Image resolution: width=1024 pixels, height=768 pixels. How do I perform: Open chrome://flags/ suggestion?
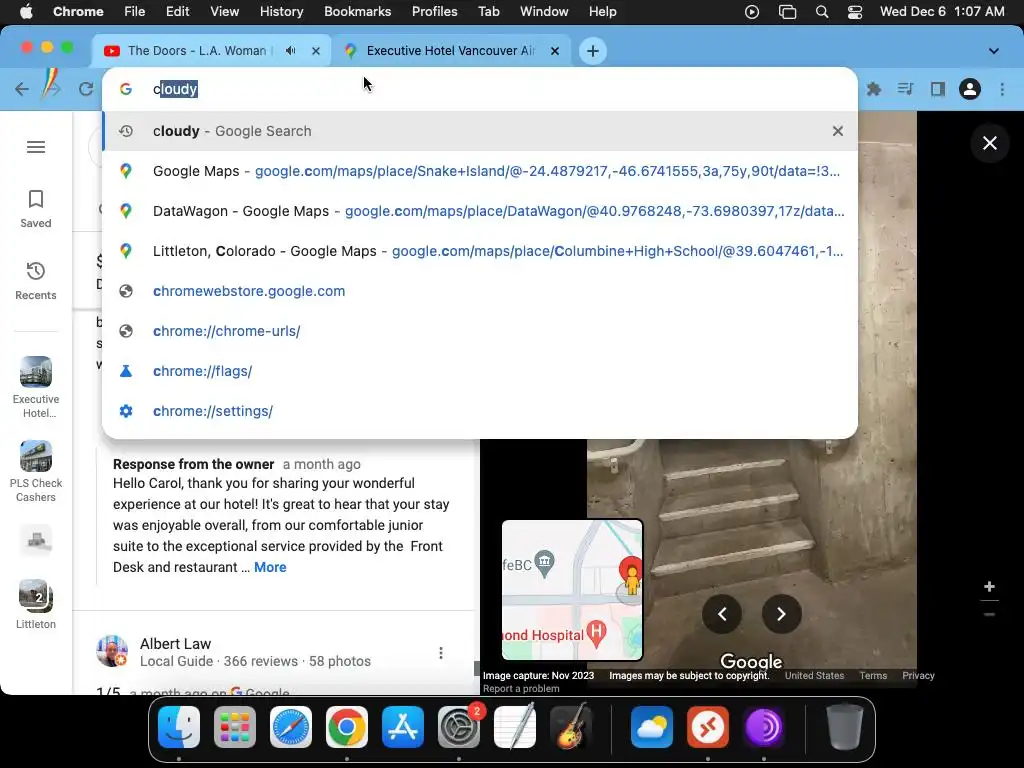480,370
